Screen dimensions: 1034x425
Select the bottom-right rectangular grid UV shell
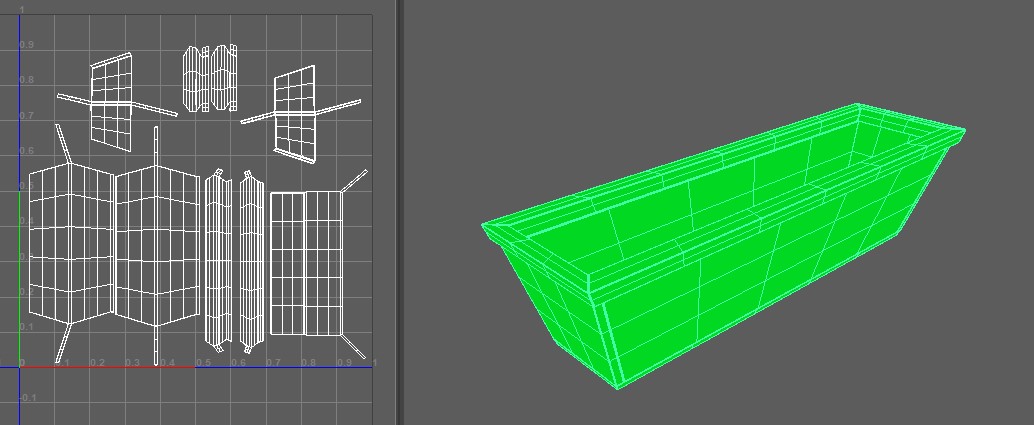point(305,262)
